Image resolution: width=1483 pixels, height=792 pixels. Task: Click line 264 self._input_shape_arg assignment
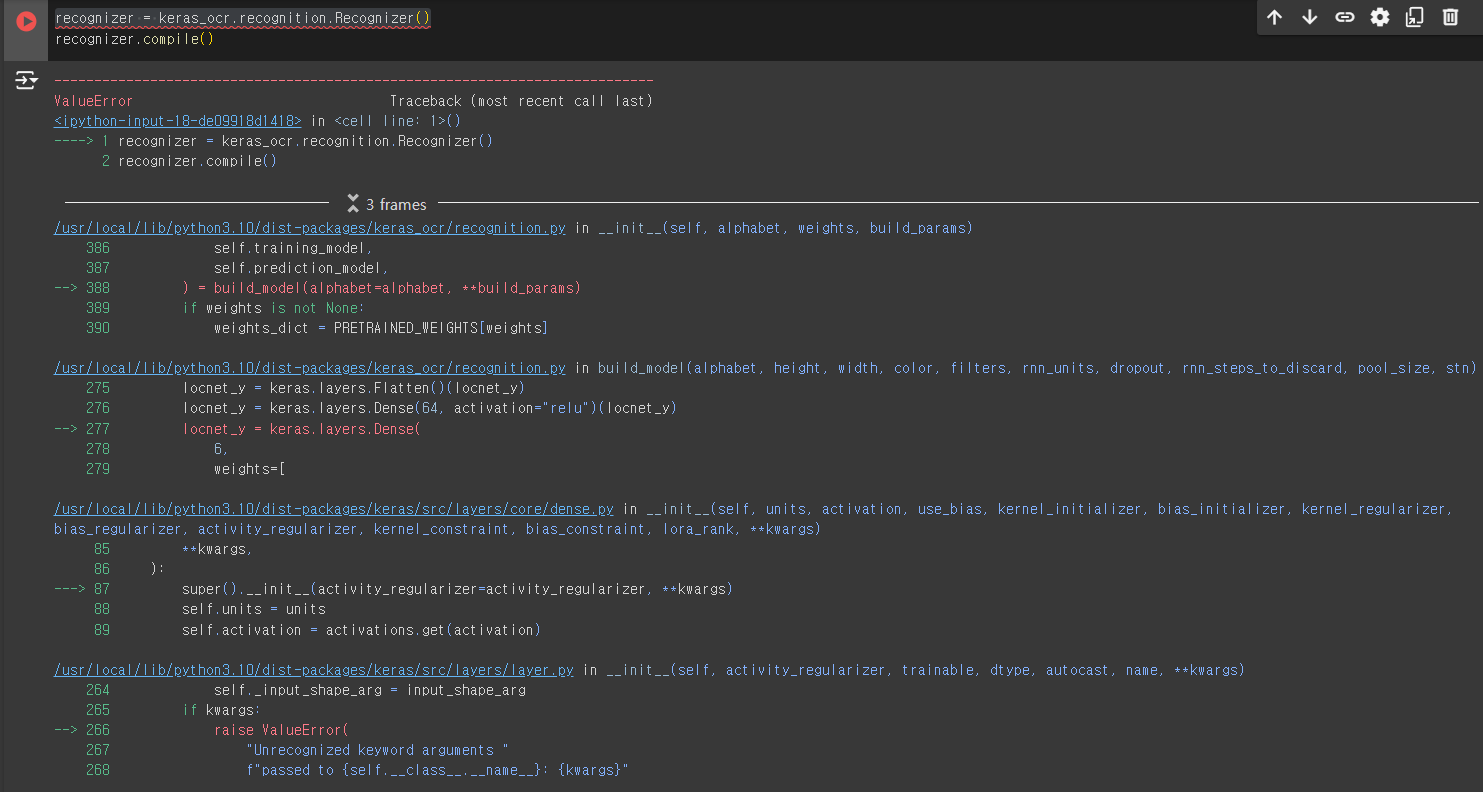(370, 690)
